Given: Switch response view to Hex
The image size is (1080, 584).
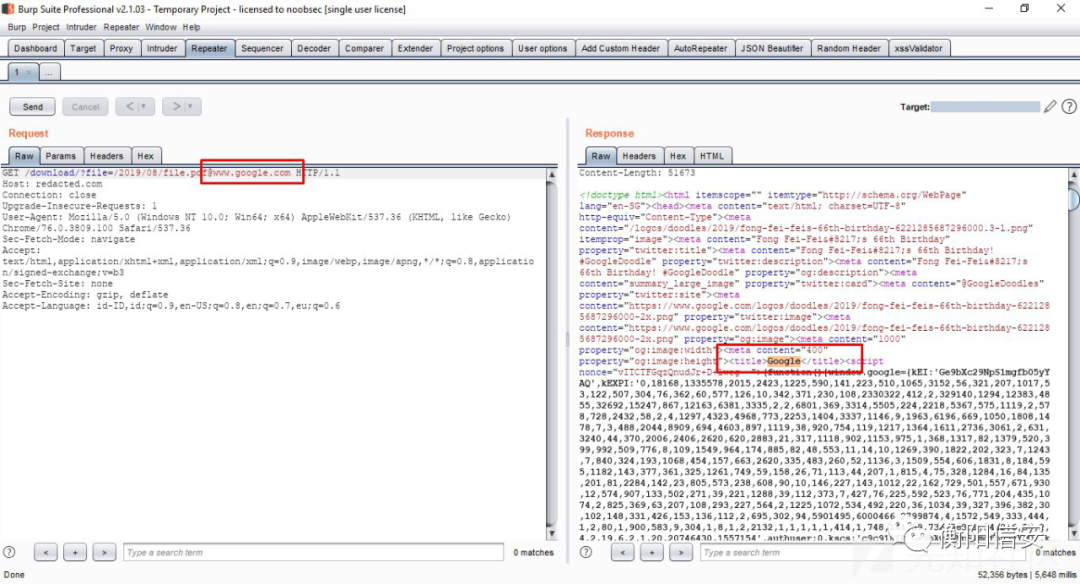Looking at the screenshot, I should pyautogui.click(x=678, y=156).
